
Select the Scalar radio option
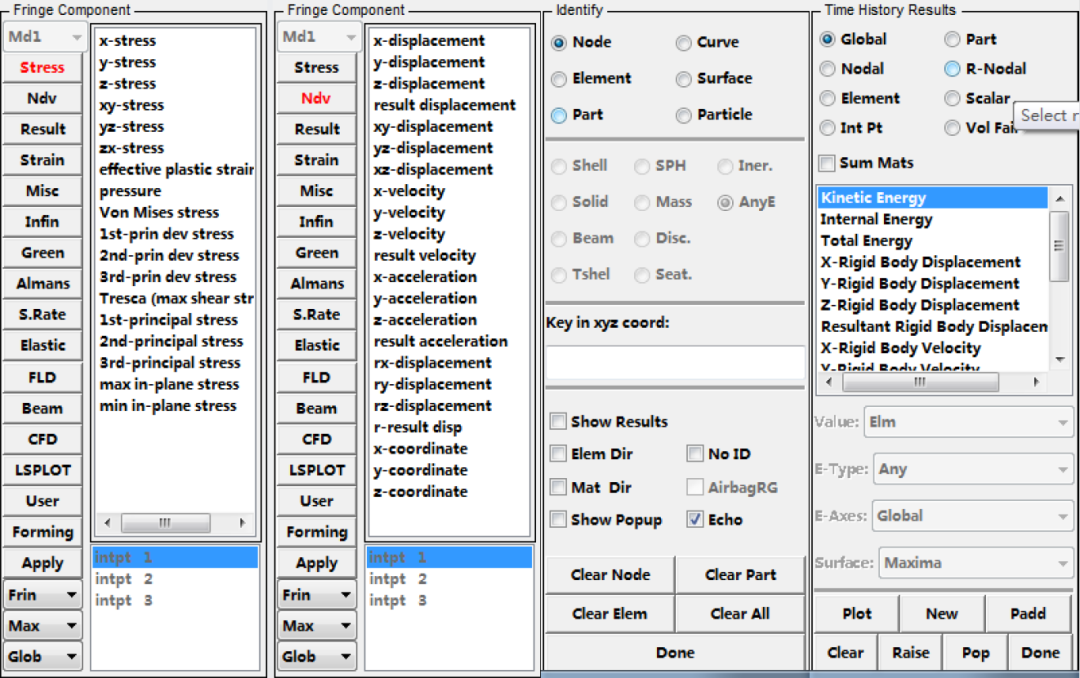952,99
